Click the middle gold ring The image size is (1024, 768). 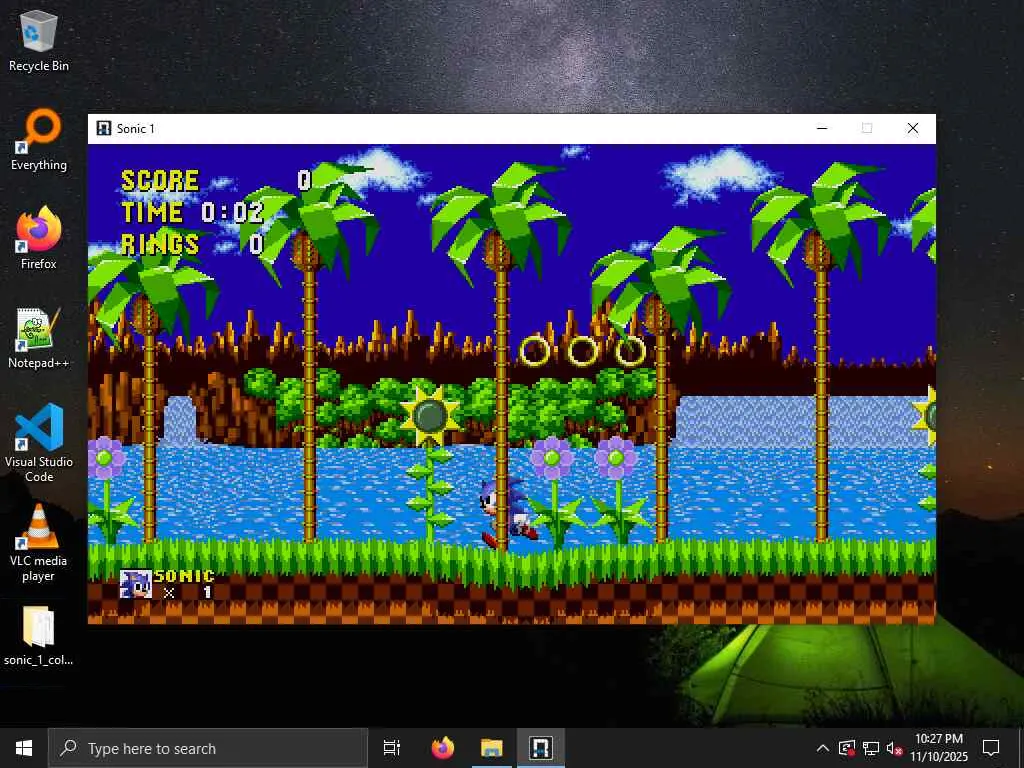tap(583, 351)
